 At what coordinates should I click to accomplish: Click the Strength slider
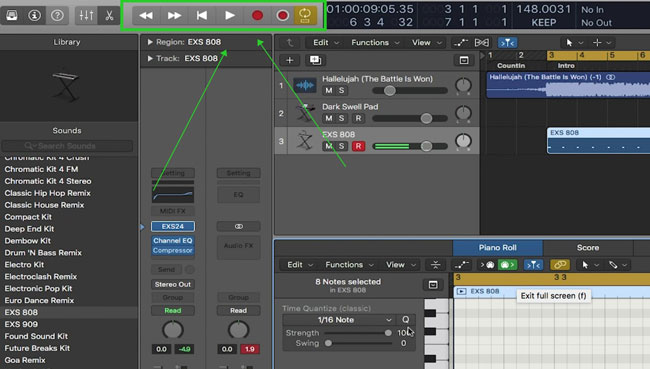[358, 333]
